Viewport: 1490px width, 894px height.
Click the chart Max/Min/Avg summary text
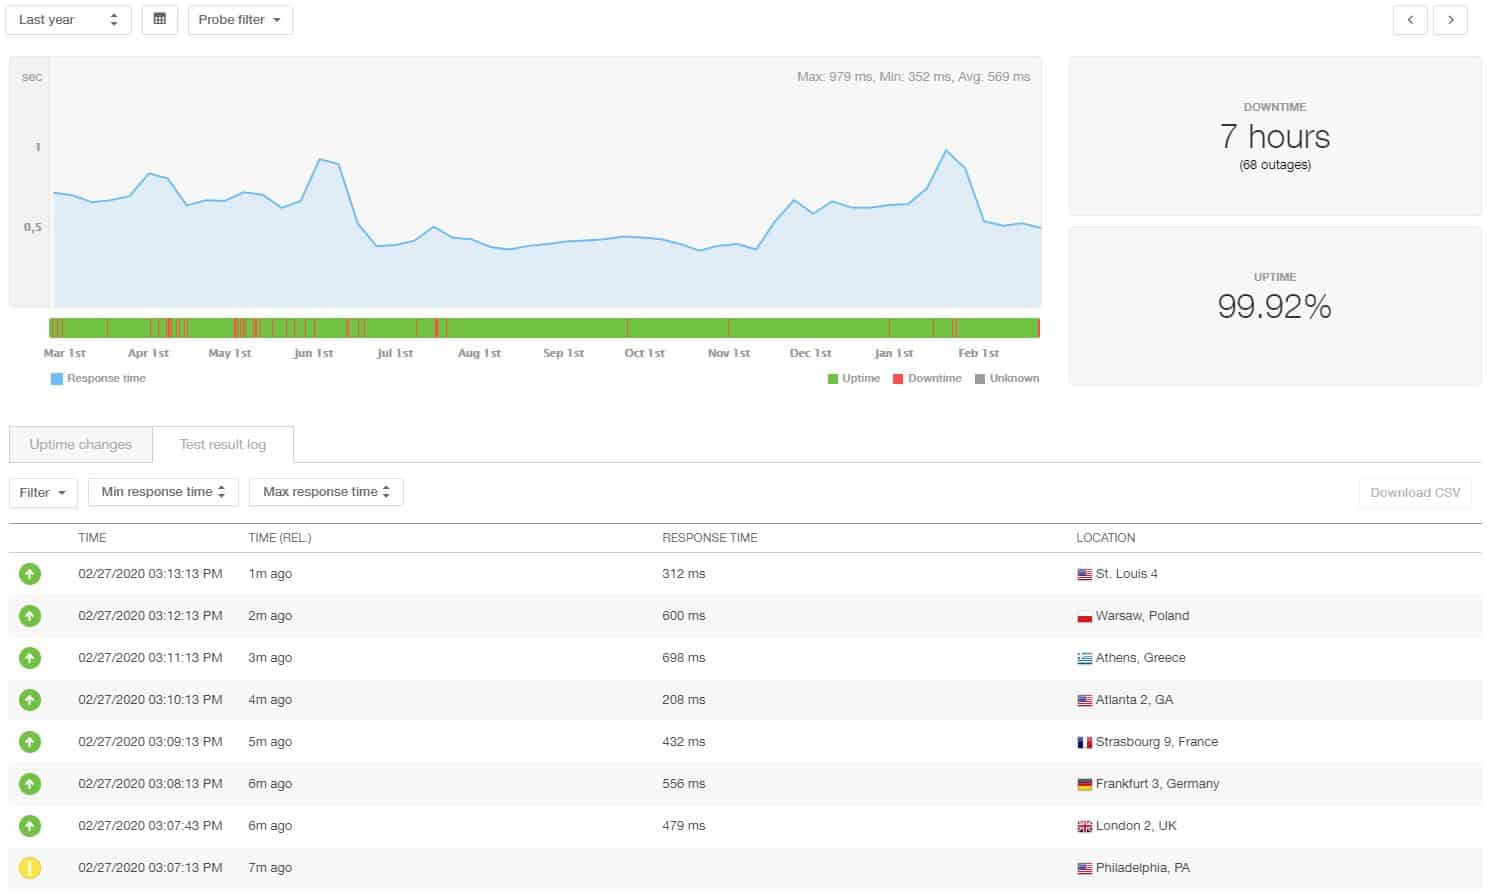[913, 77]
